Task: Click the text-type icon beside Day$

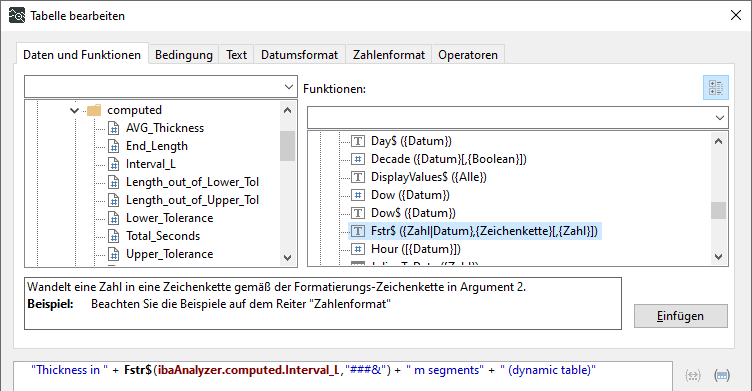Action: 358,141
